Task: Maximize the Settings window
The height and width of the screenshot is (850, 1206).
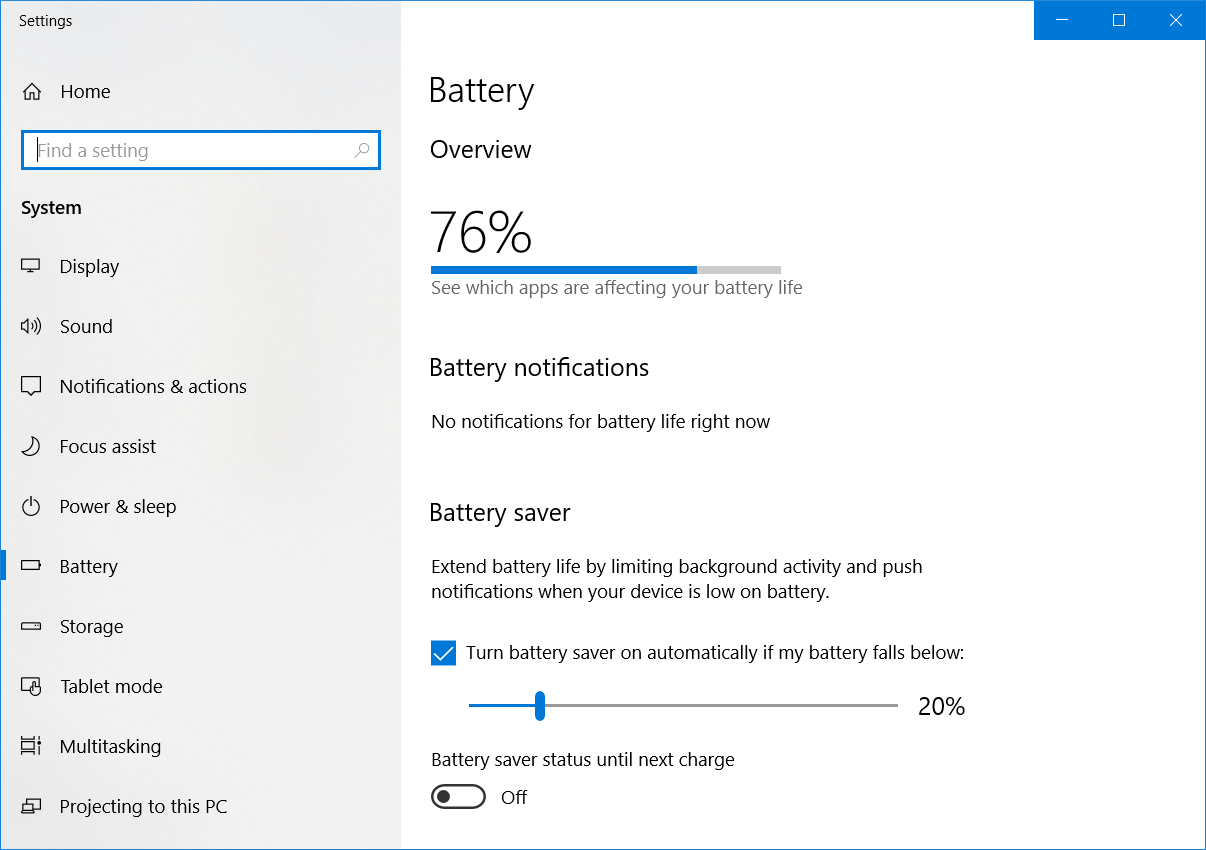Action: pos(1119,20)
